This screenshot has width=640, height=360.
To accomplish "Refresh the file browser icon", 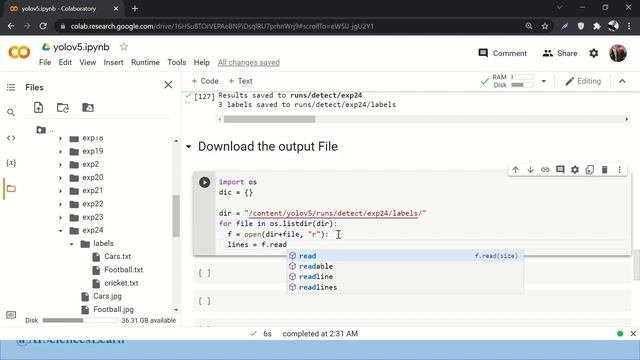I will click(x=63, y=107).
